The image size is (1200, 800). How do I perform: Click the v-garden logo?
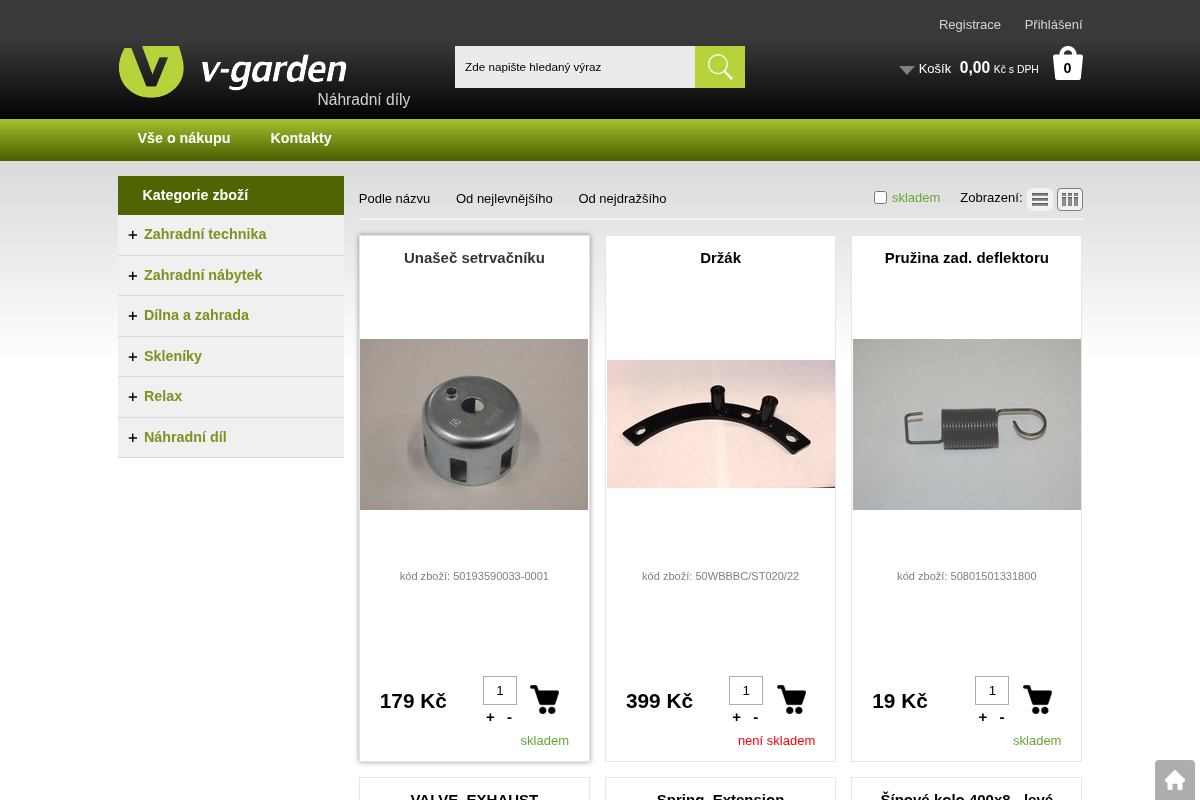pyautogui.click(x=233, y=71)
